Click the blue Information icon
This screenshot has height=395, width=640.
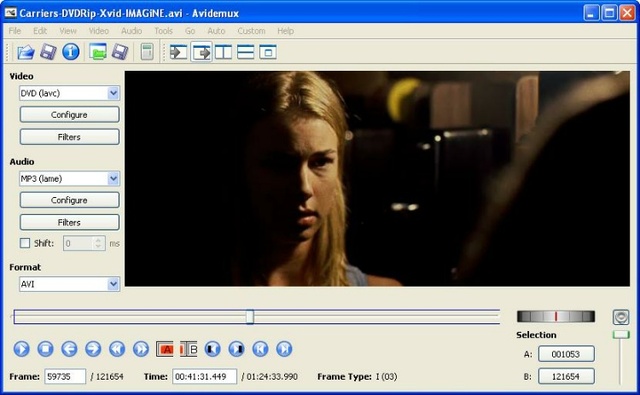71,52
